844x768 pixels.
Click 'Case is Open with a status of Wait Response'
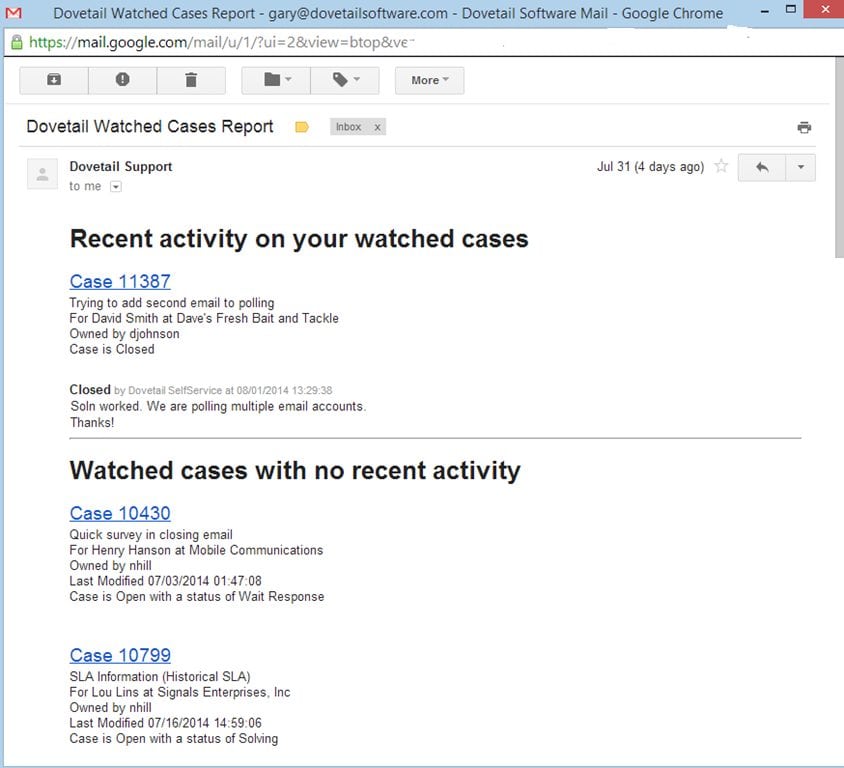[x=196, y=597]
